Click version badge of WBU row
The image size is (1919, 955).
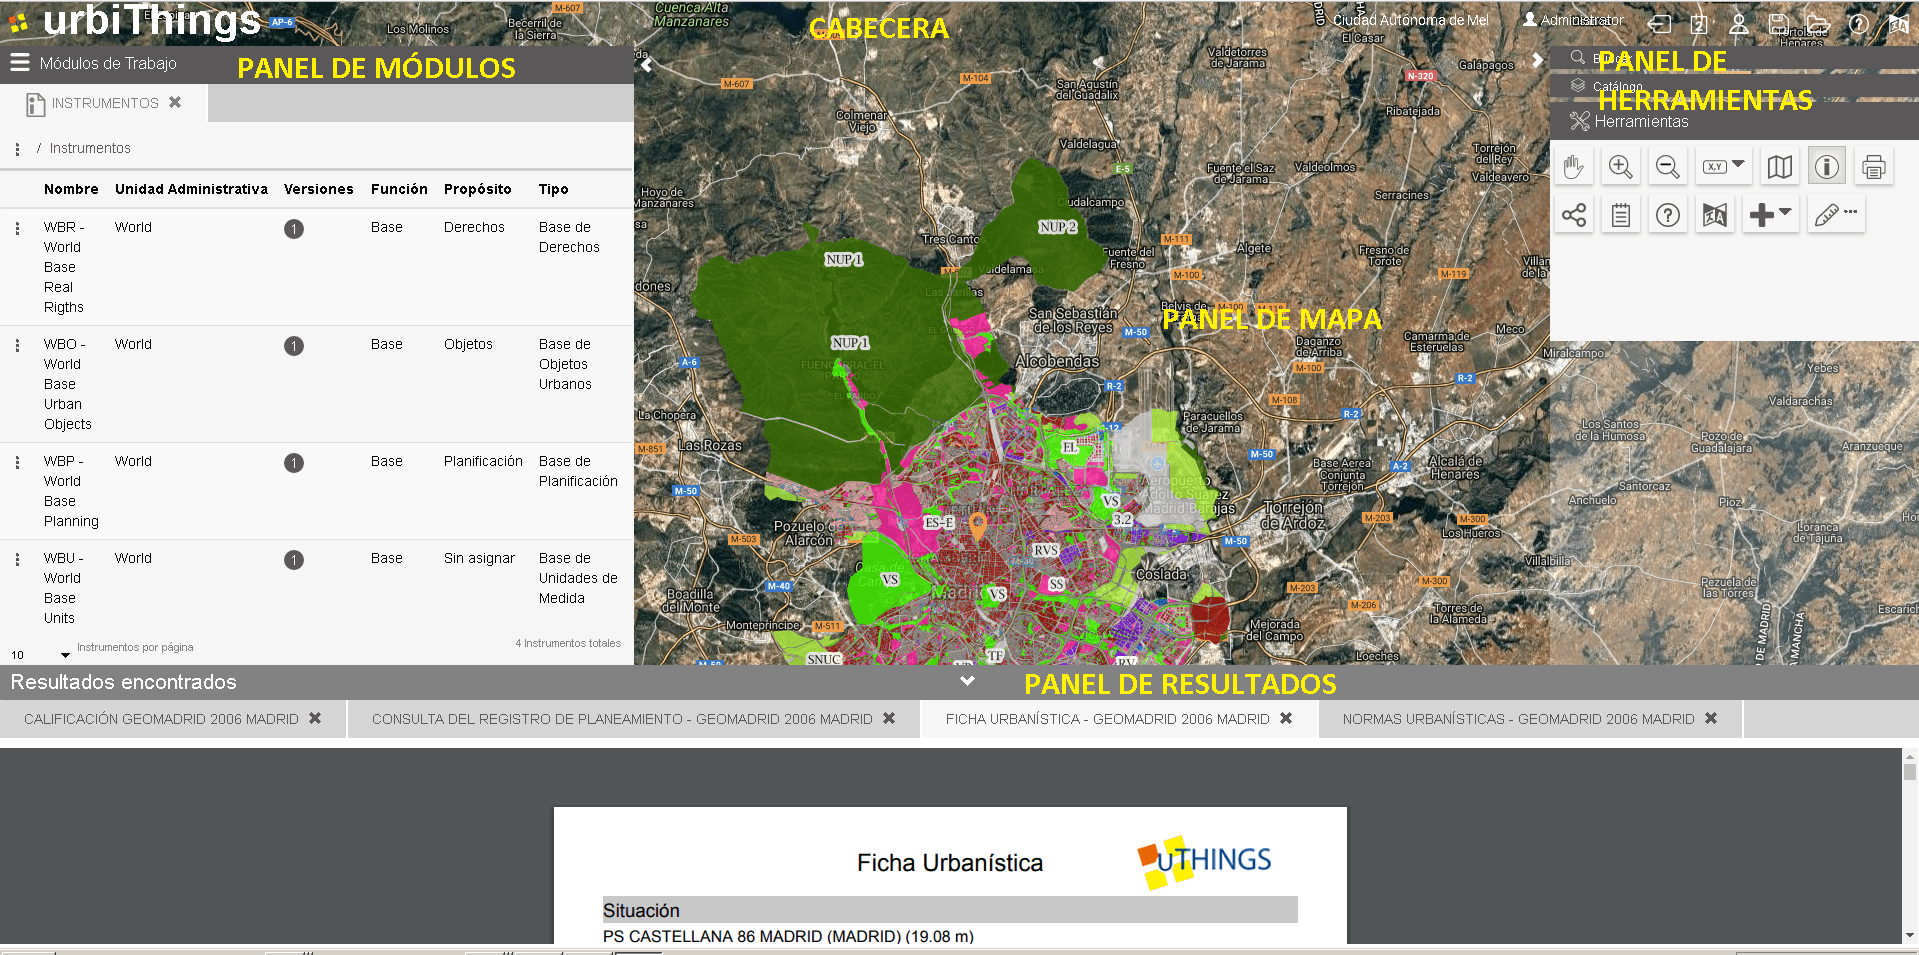point(293,560)
